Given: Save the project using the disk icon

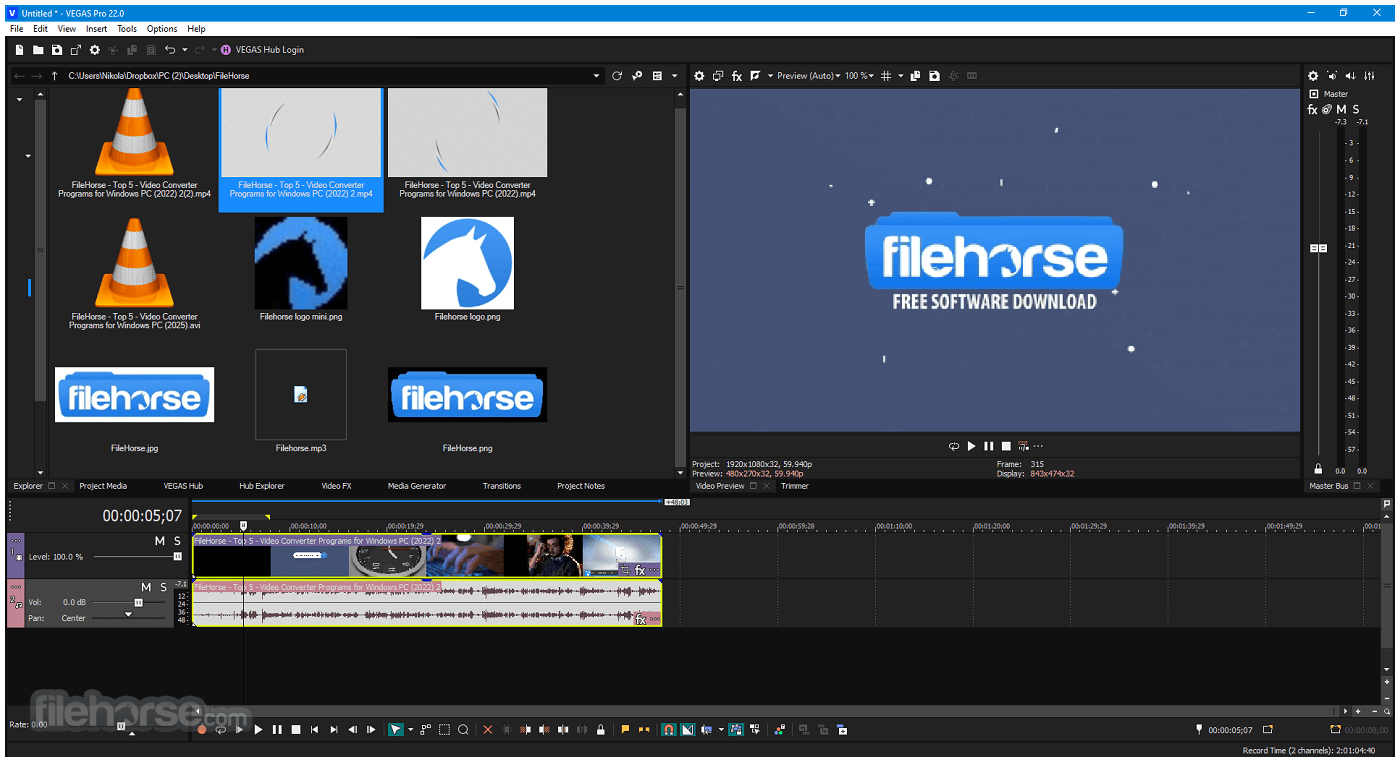Looking at the screenshot, I should tap(57, 50).
